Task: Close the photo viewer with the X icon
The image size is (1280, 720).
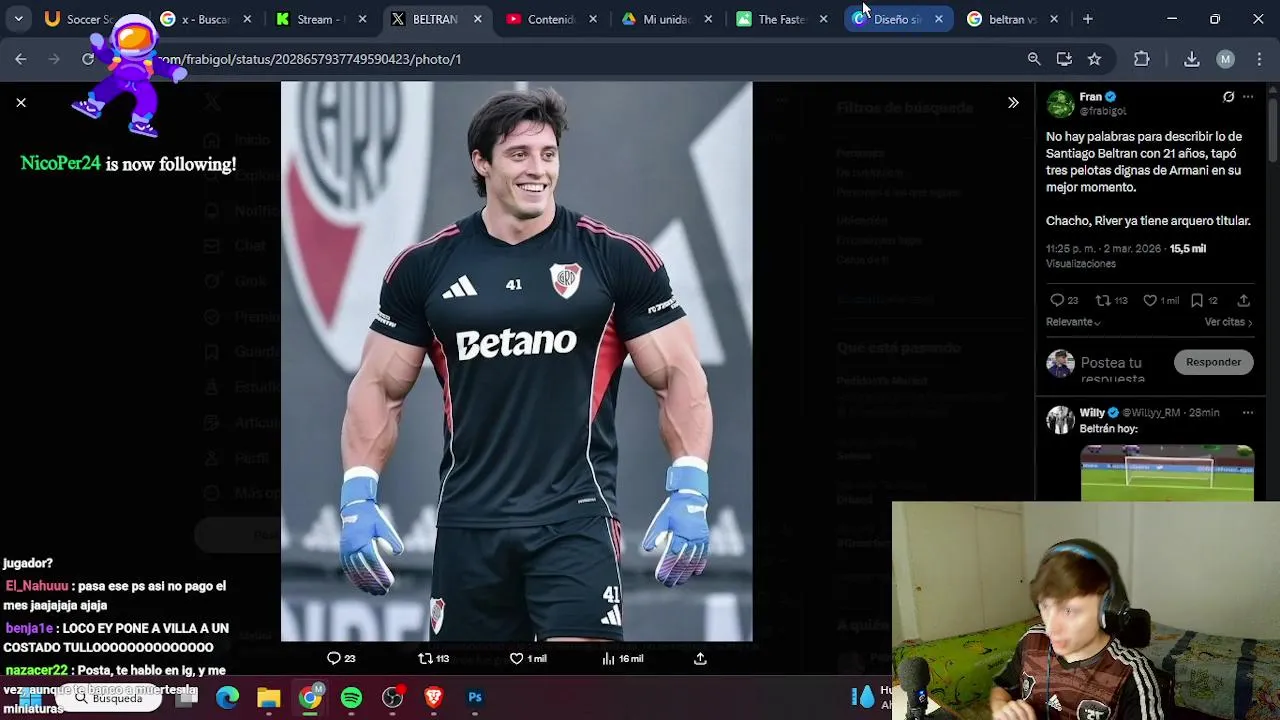Action: pyautogui.click(x=21, y=102)
